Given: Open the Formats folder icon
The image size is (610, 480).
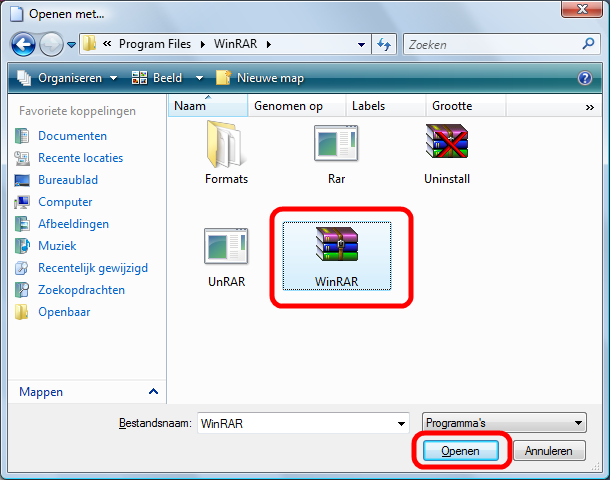Looking at the screenshot, I should click(x=226, y=144).
